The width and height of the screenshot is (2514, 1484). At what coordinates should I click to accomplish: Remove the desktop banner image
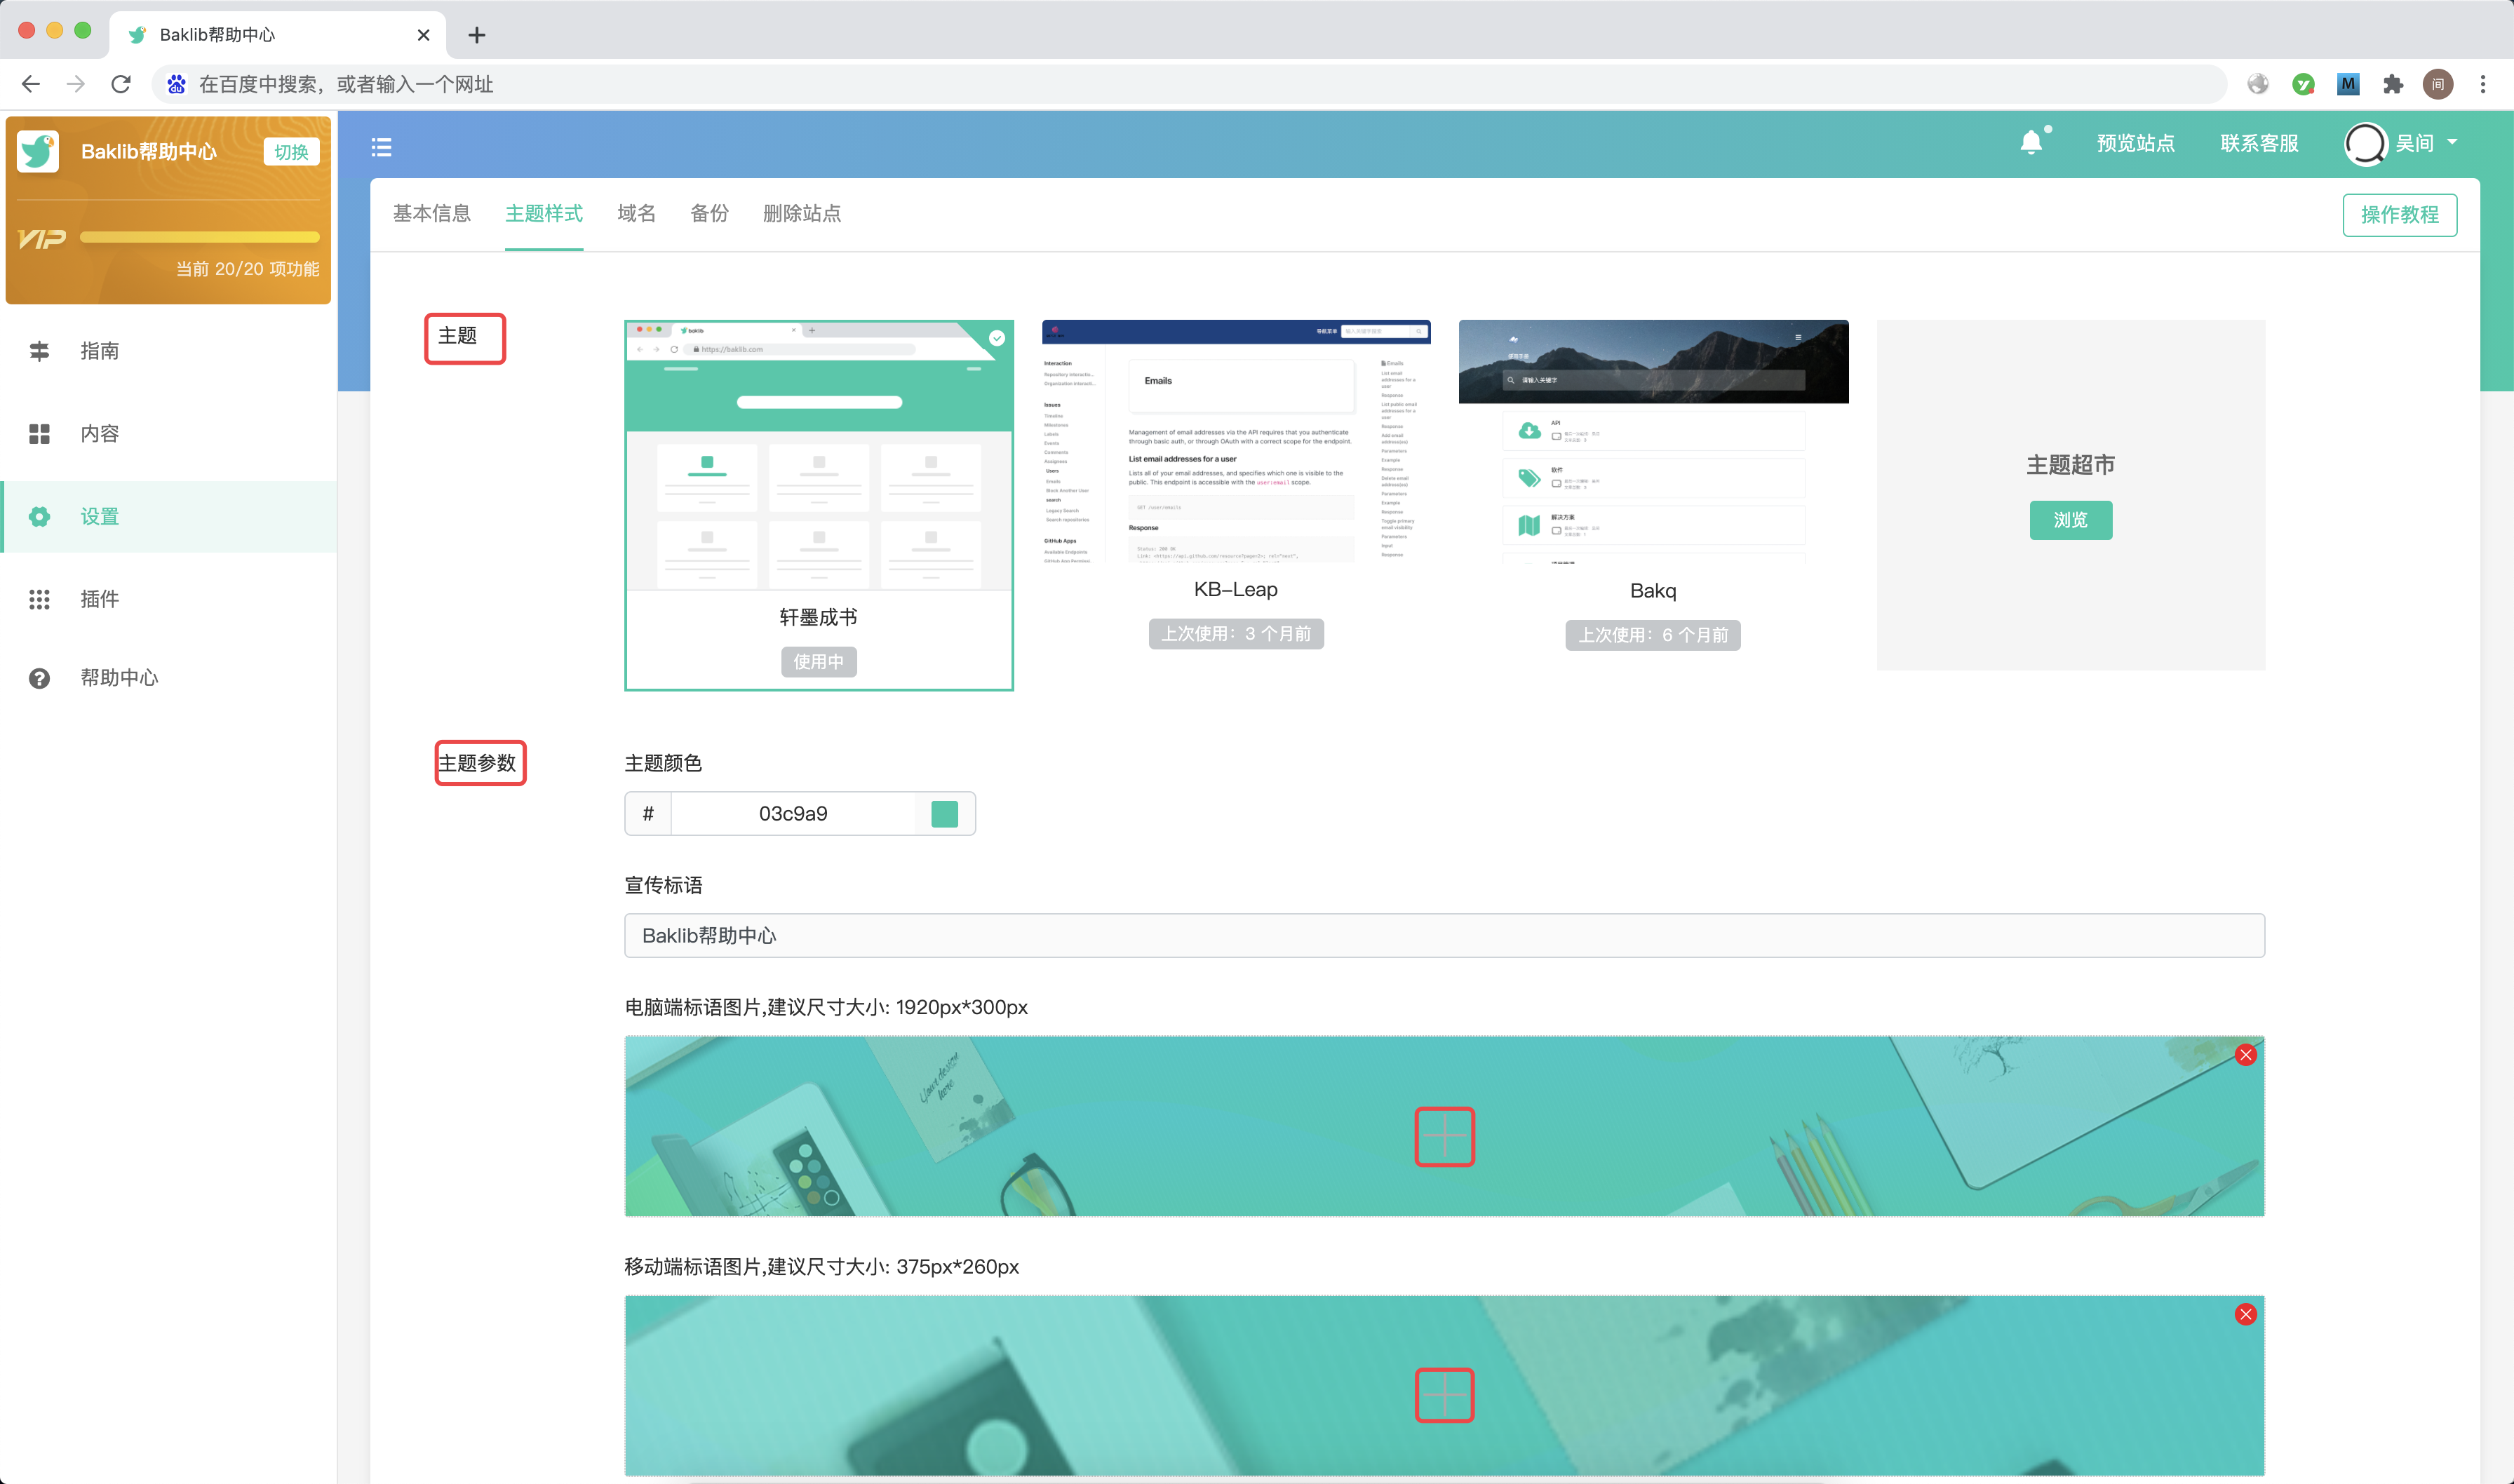click(2245, 1055)
